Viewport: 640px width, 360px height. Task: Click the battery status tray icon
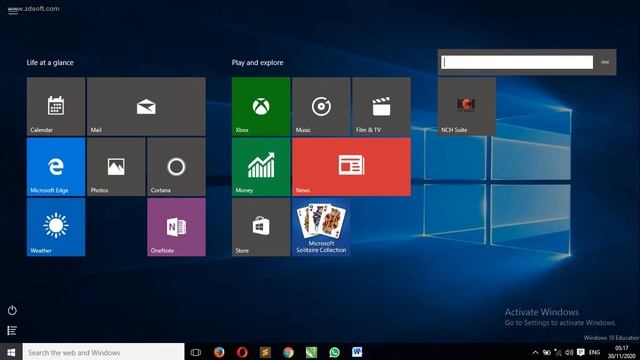[x=547, y=352]
